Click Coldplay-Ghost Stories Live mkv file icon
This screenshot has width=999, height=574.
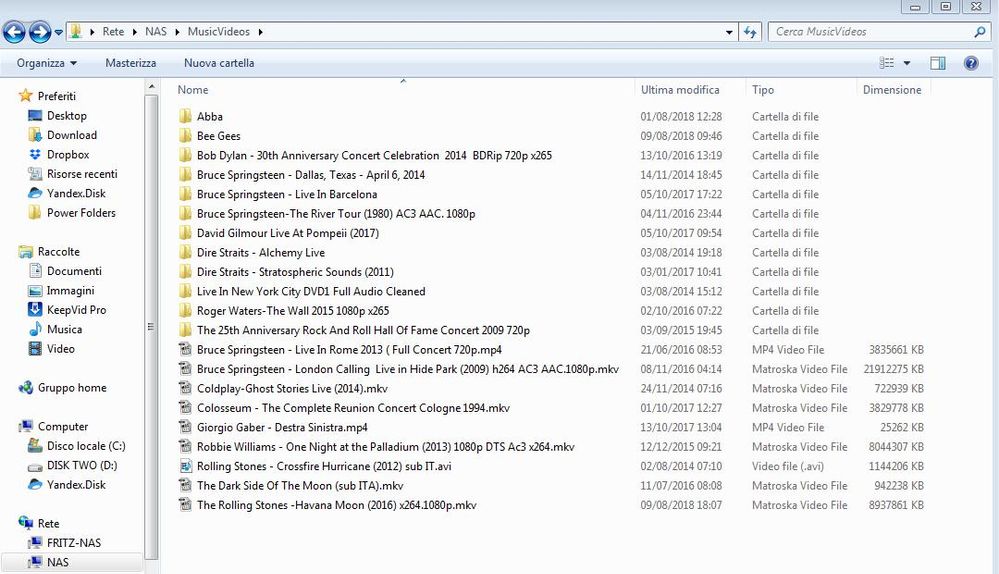pos(185,388)
